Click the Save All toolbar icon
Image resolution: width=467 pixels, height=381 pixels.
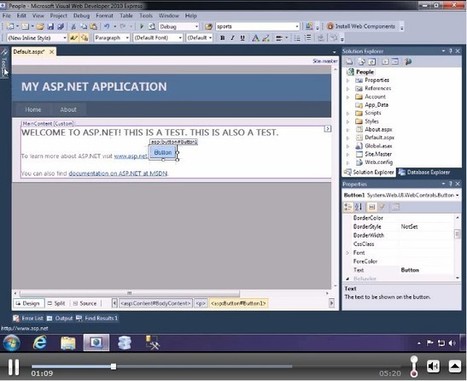coord(61,26)
